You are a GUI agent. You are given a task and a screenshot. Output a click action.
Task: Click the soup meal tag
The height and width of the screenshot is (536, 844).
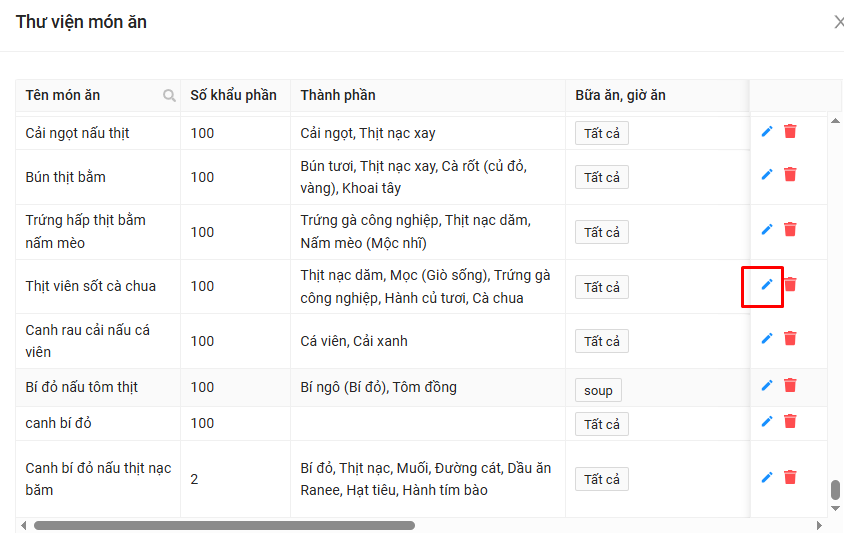598,390
